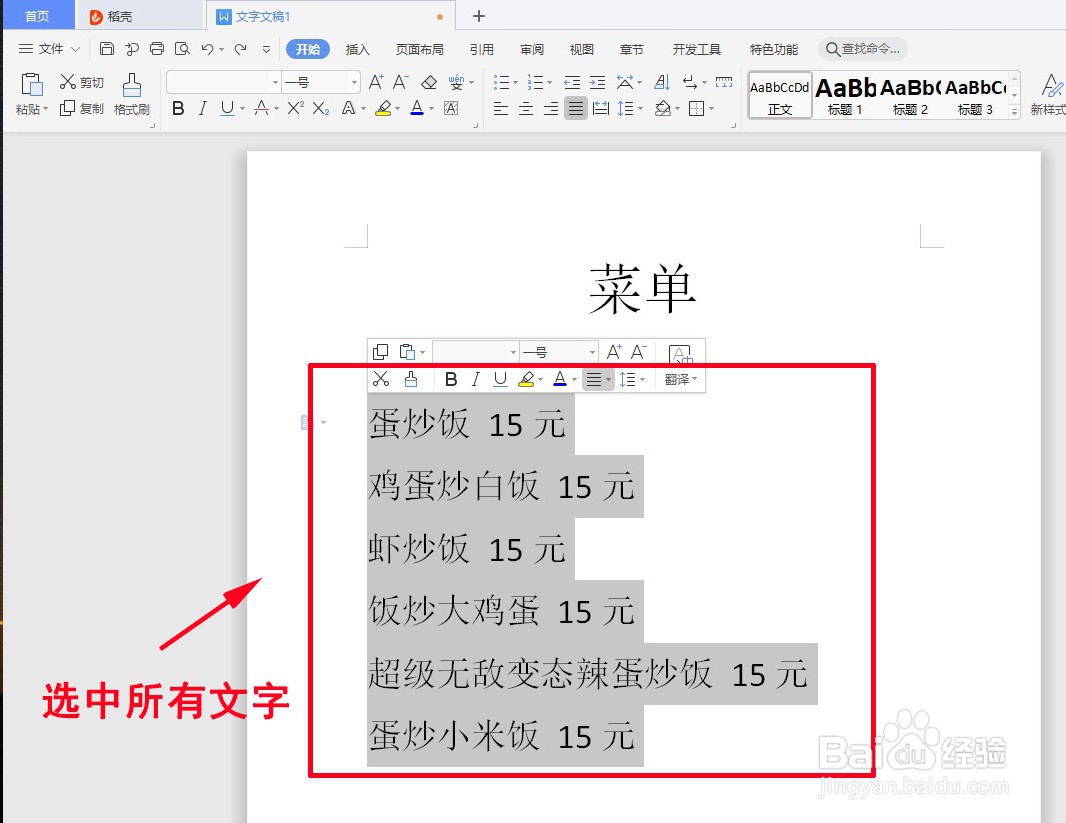Click the highlight color icon in floating toolbar

coord(527,379)
